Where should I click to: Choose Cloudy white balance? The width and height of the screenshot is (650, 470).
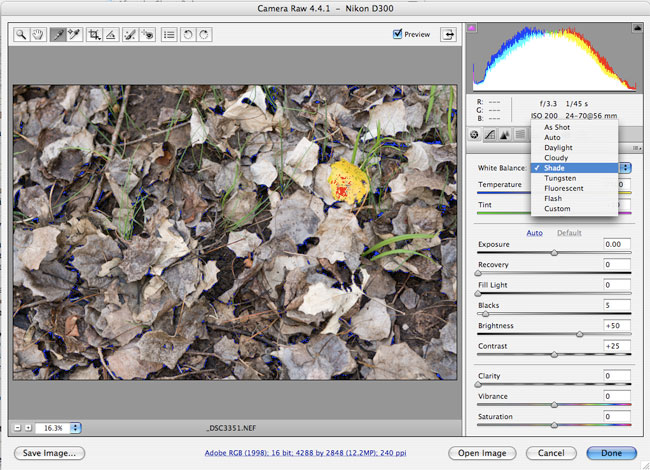[x=574, y=157]
